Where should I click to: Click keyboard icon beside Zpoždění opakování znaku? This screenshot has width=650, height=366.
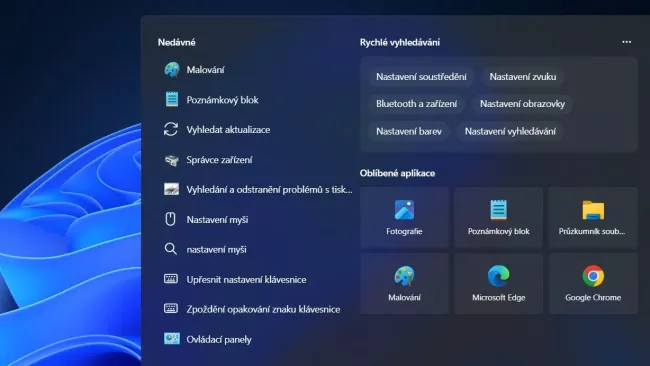click(171, 308)
